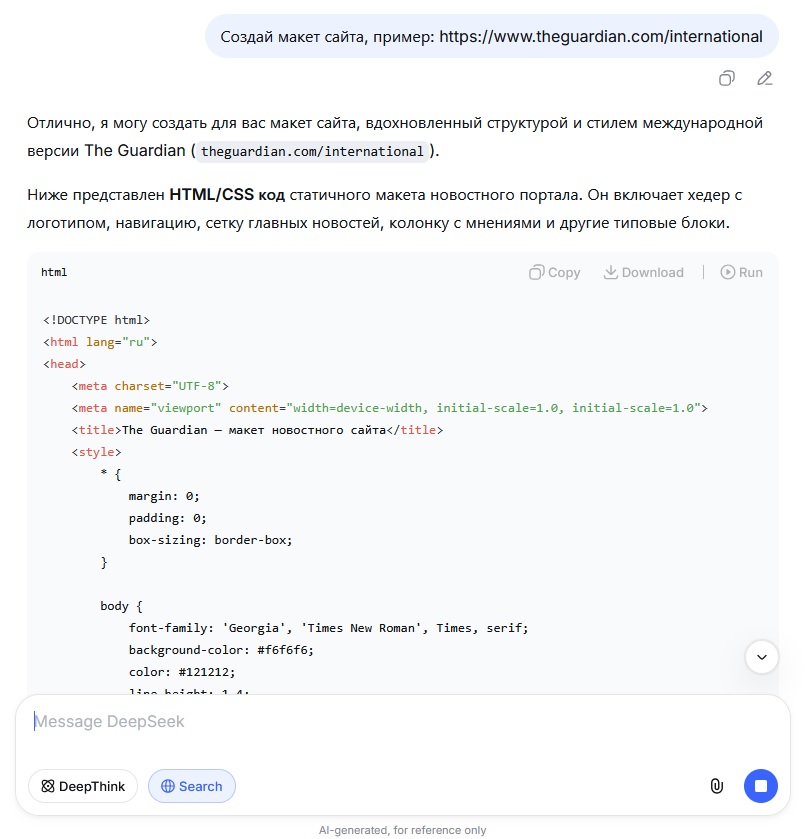Click the 'padding: 0;' code line
This screenshot has width=806, height=839.
[168, 518]
